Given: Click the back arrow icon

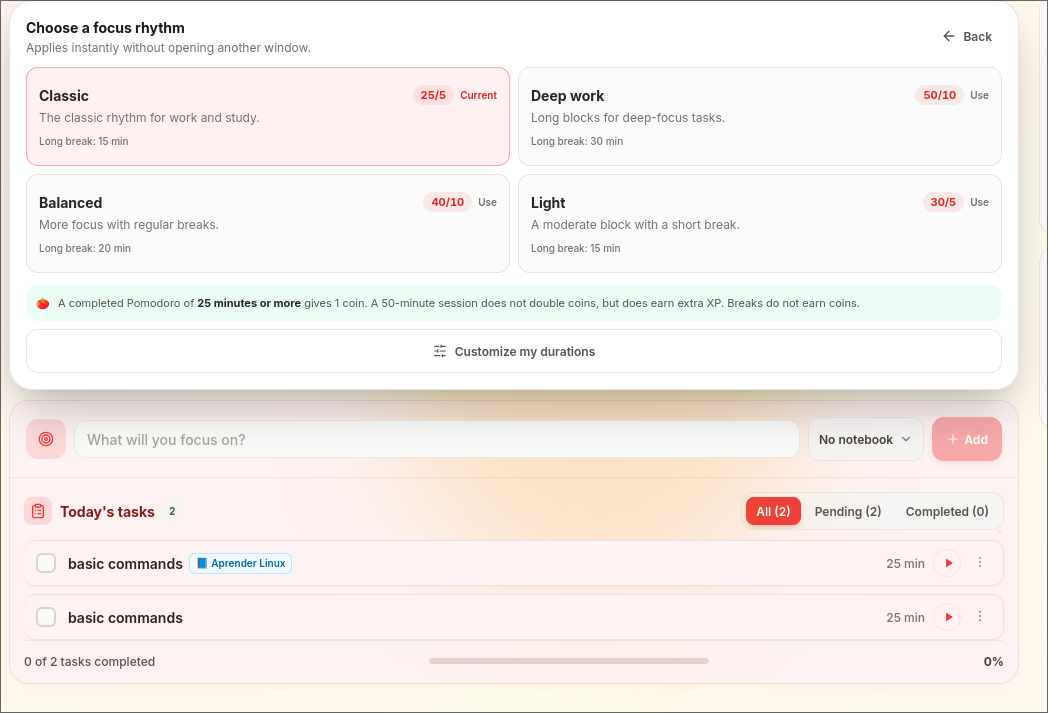Looking at the screenshot, I should click(948, 36).
